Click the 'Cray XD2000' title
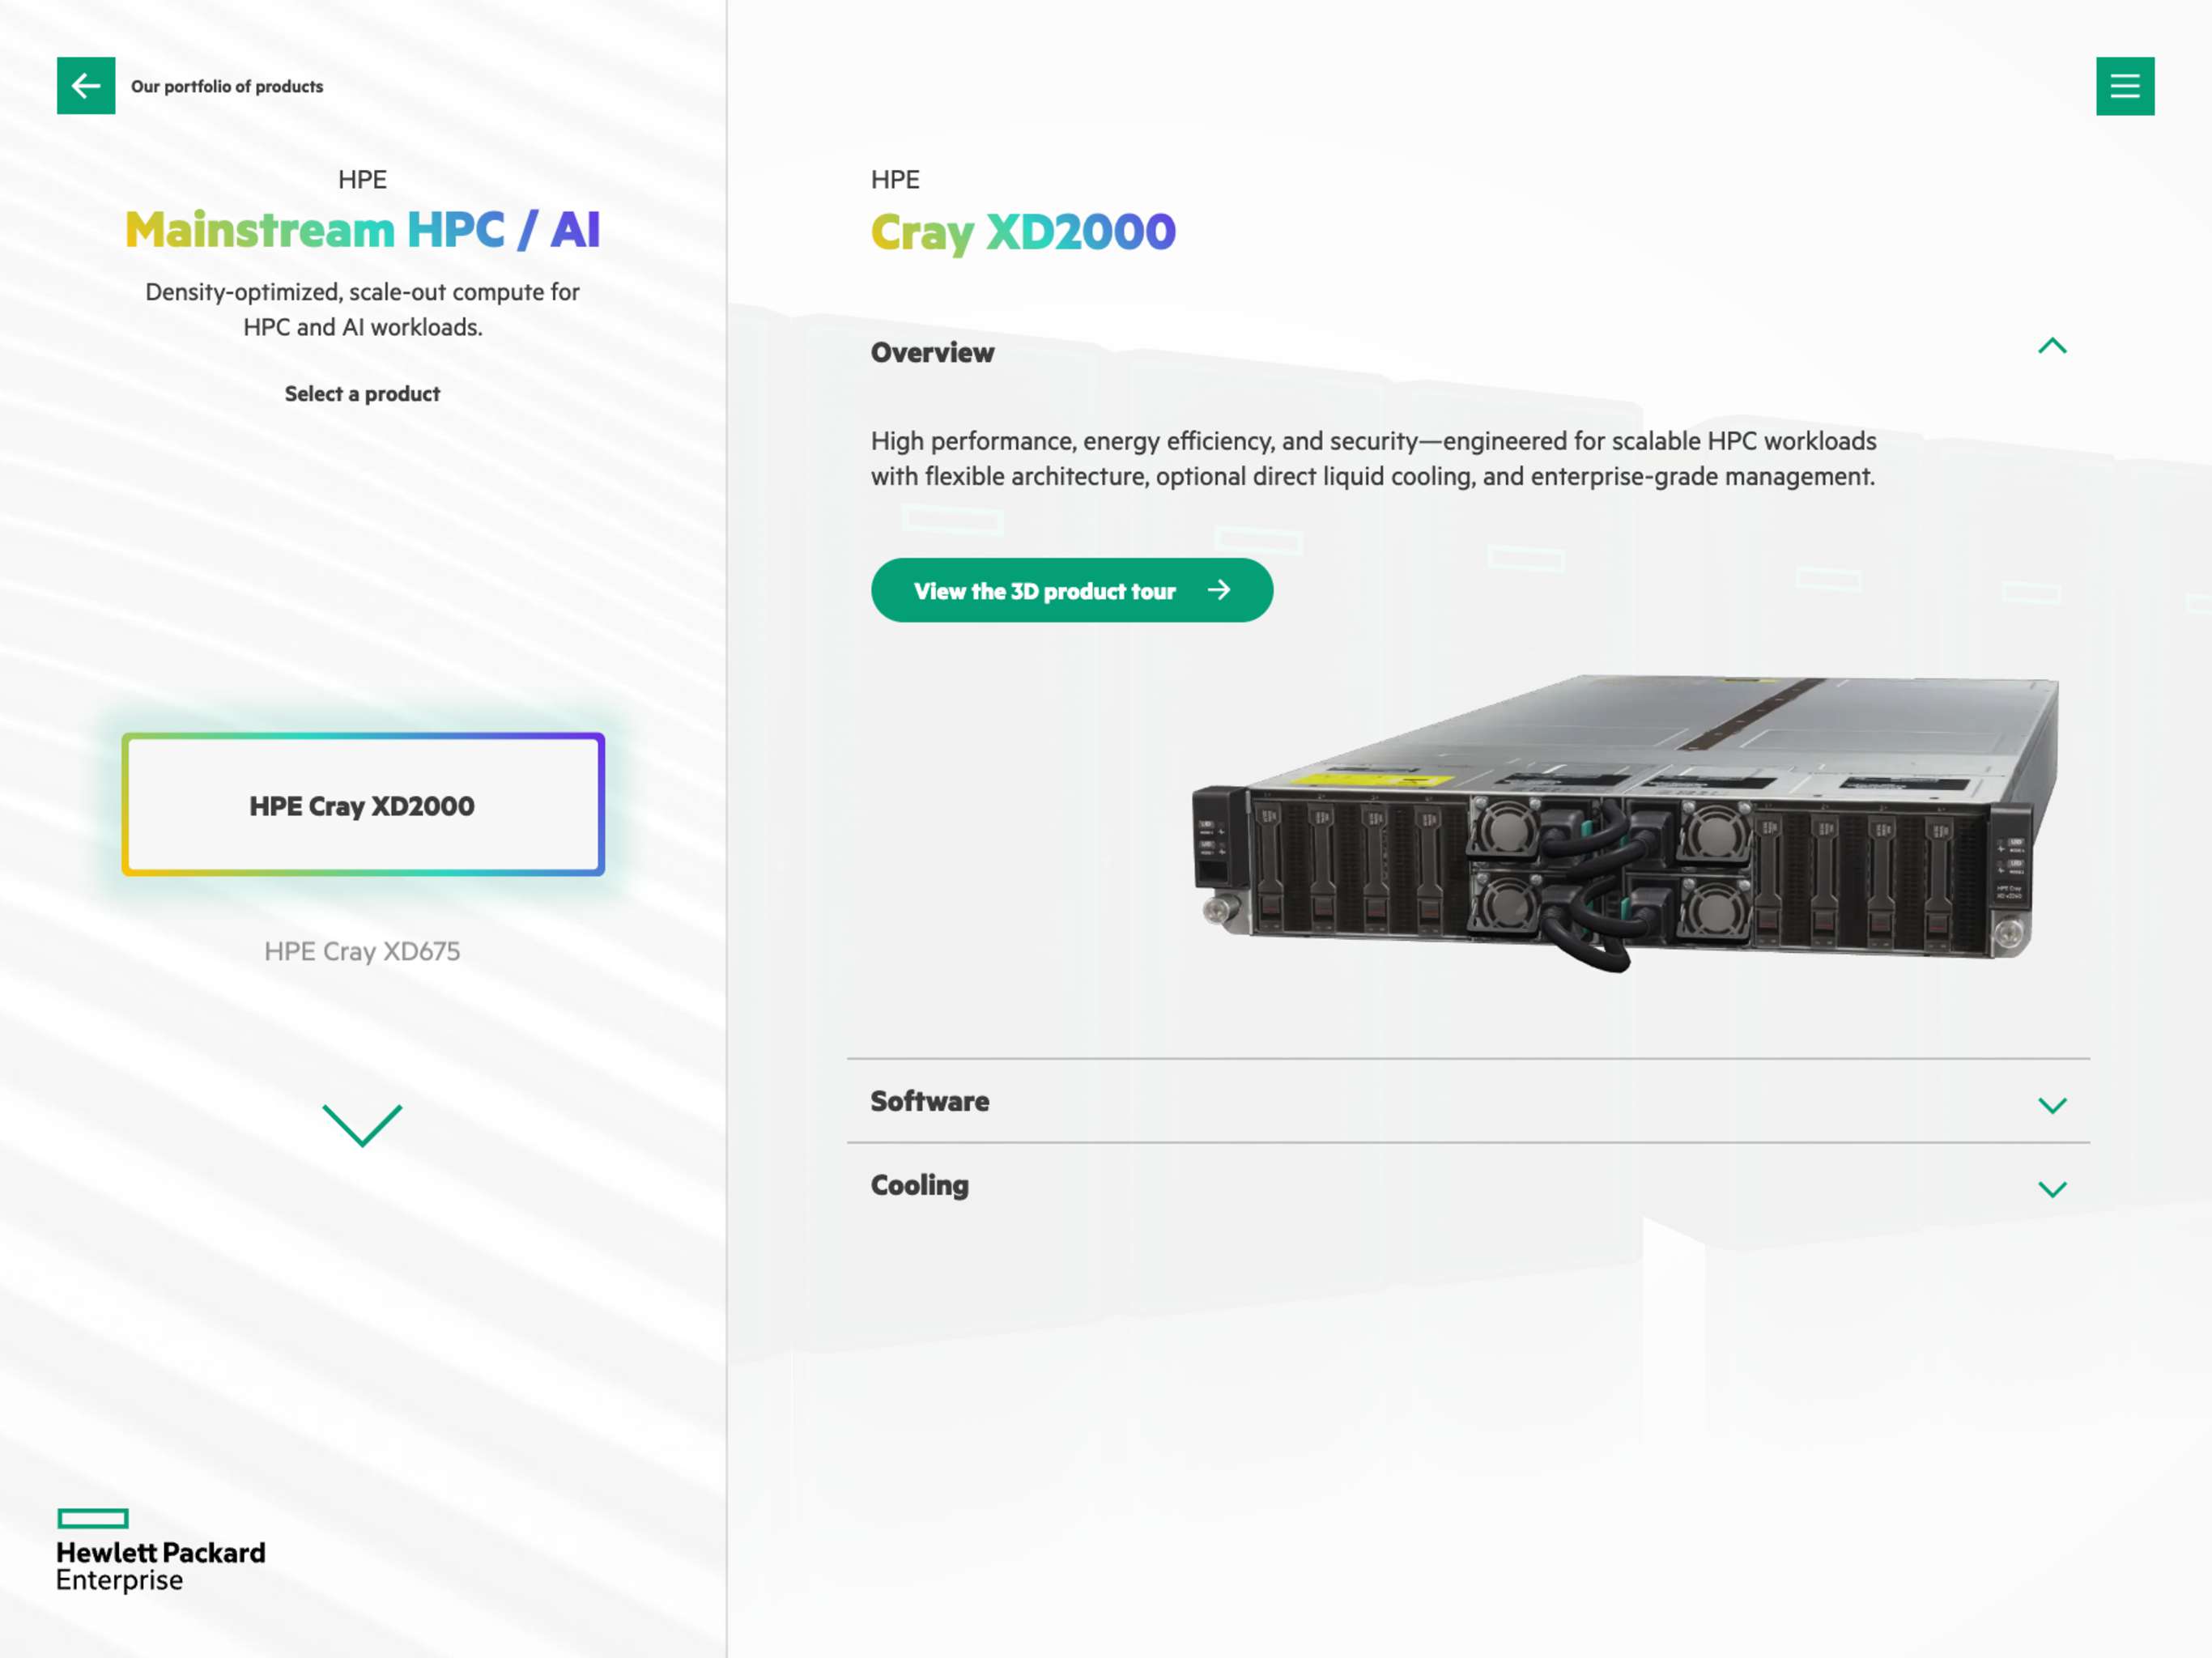The image size is (2212, 1658). (1023, 232)
